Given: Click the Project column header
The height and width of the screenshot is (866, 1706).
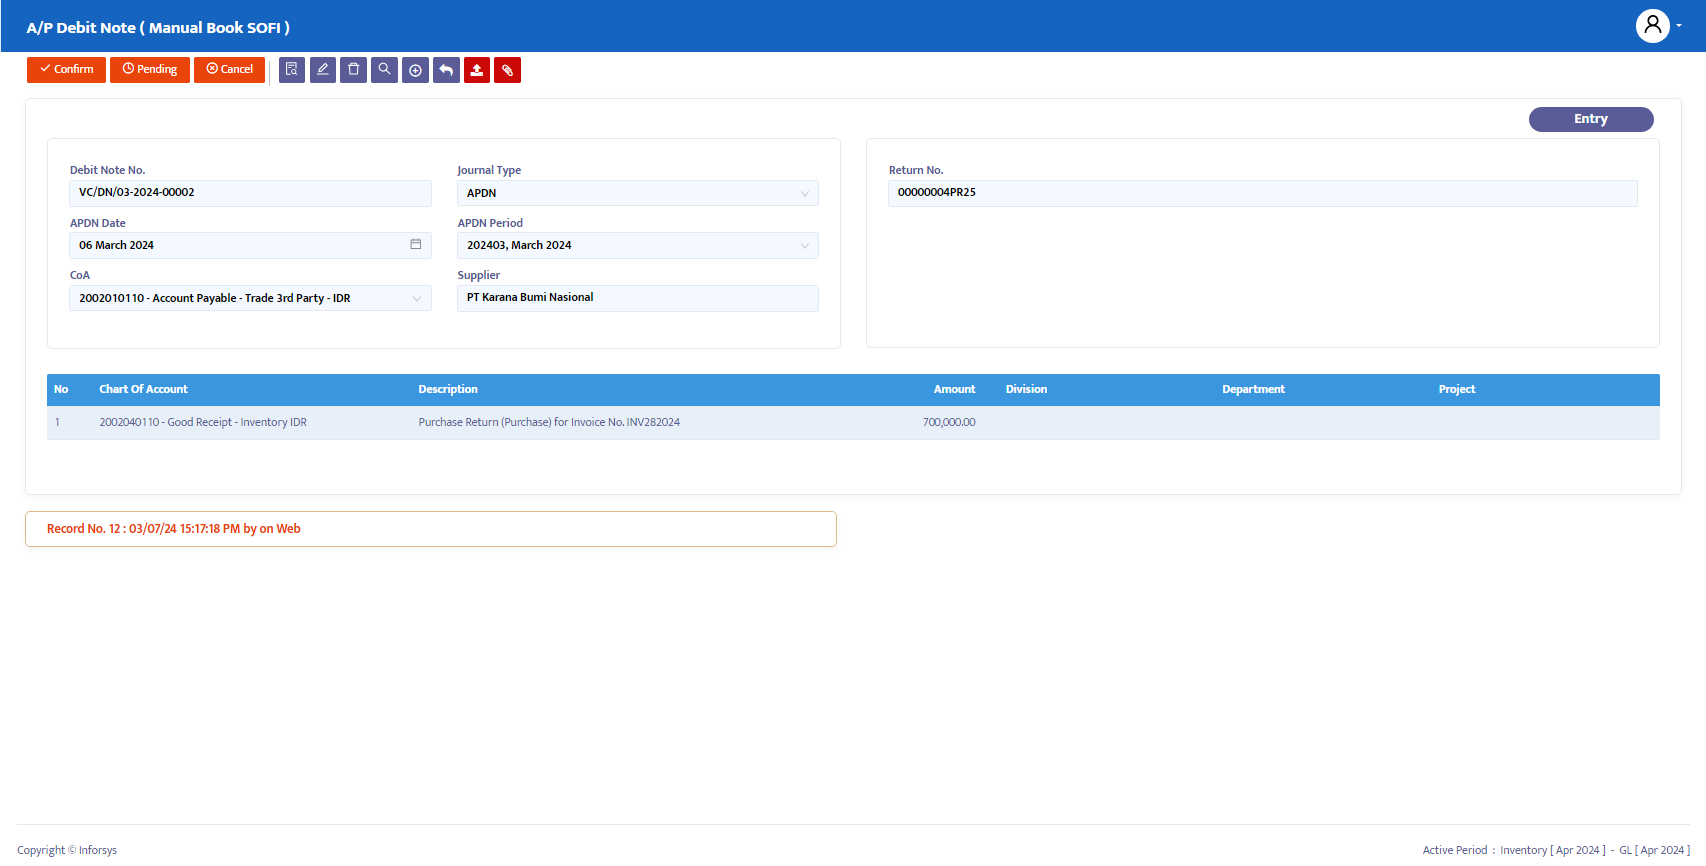Looking at the screenshot, I should (1457, 390).
